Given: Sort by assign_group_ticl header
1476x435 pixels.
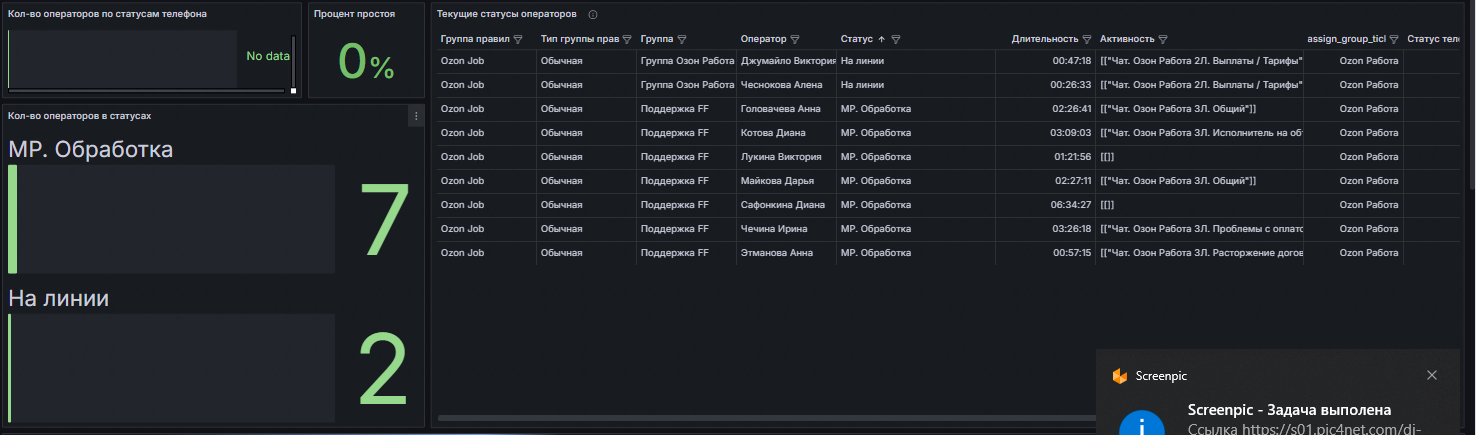Looking at the screenshot, I should [1347, 39].
